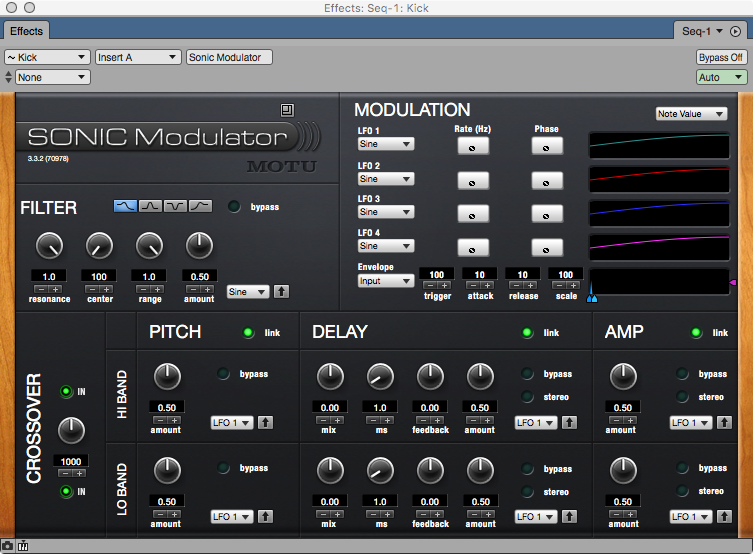Viewport: 753px width, 554px height.
Task: Click the LFO 1 Rate note value button
Action: (473, 146)
